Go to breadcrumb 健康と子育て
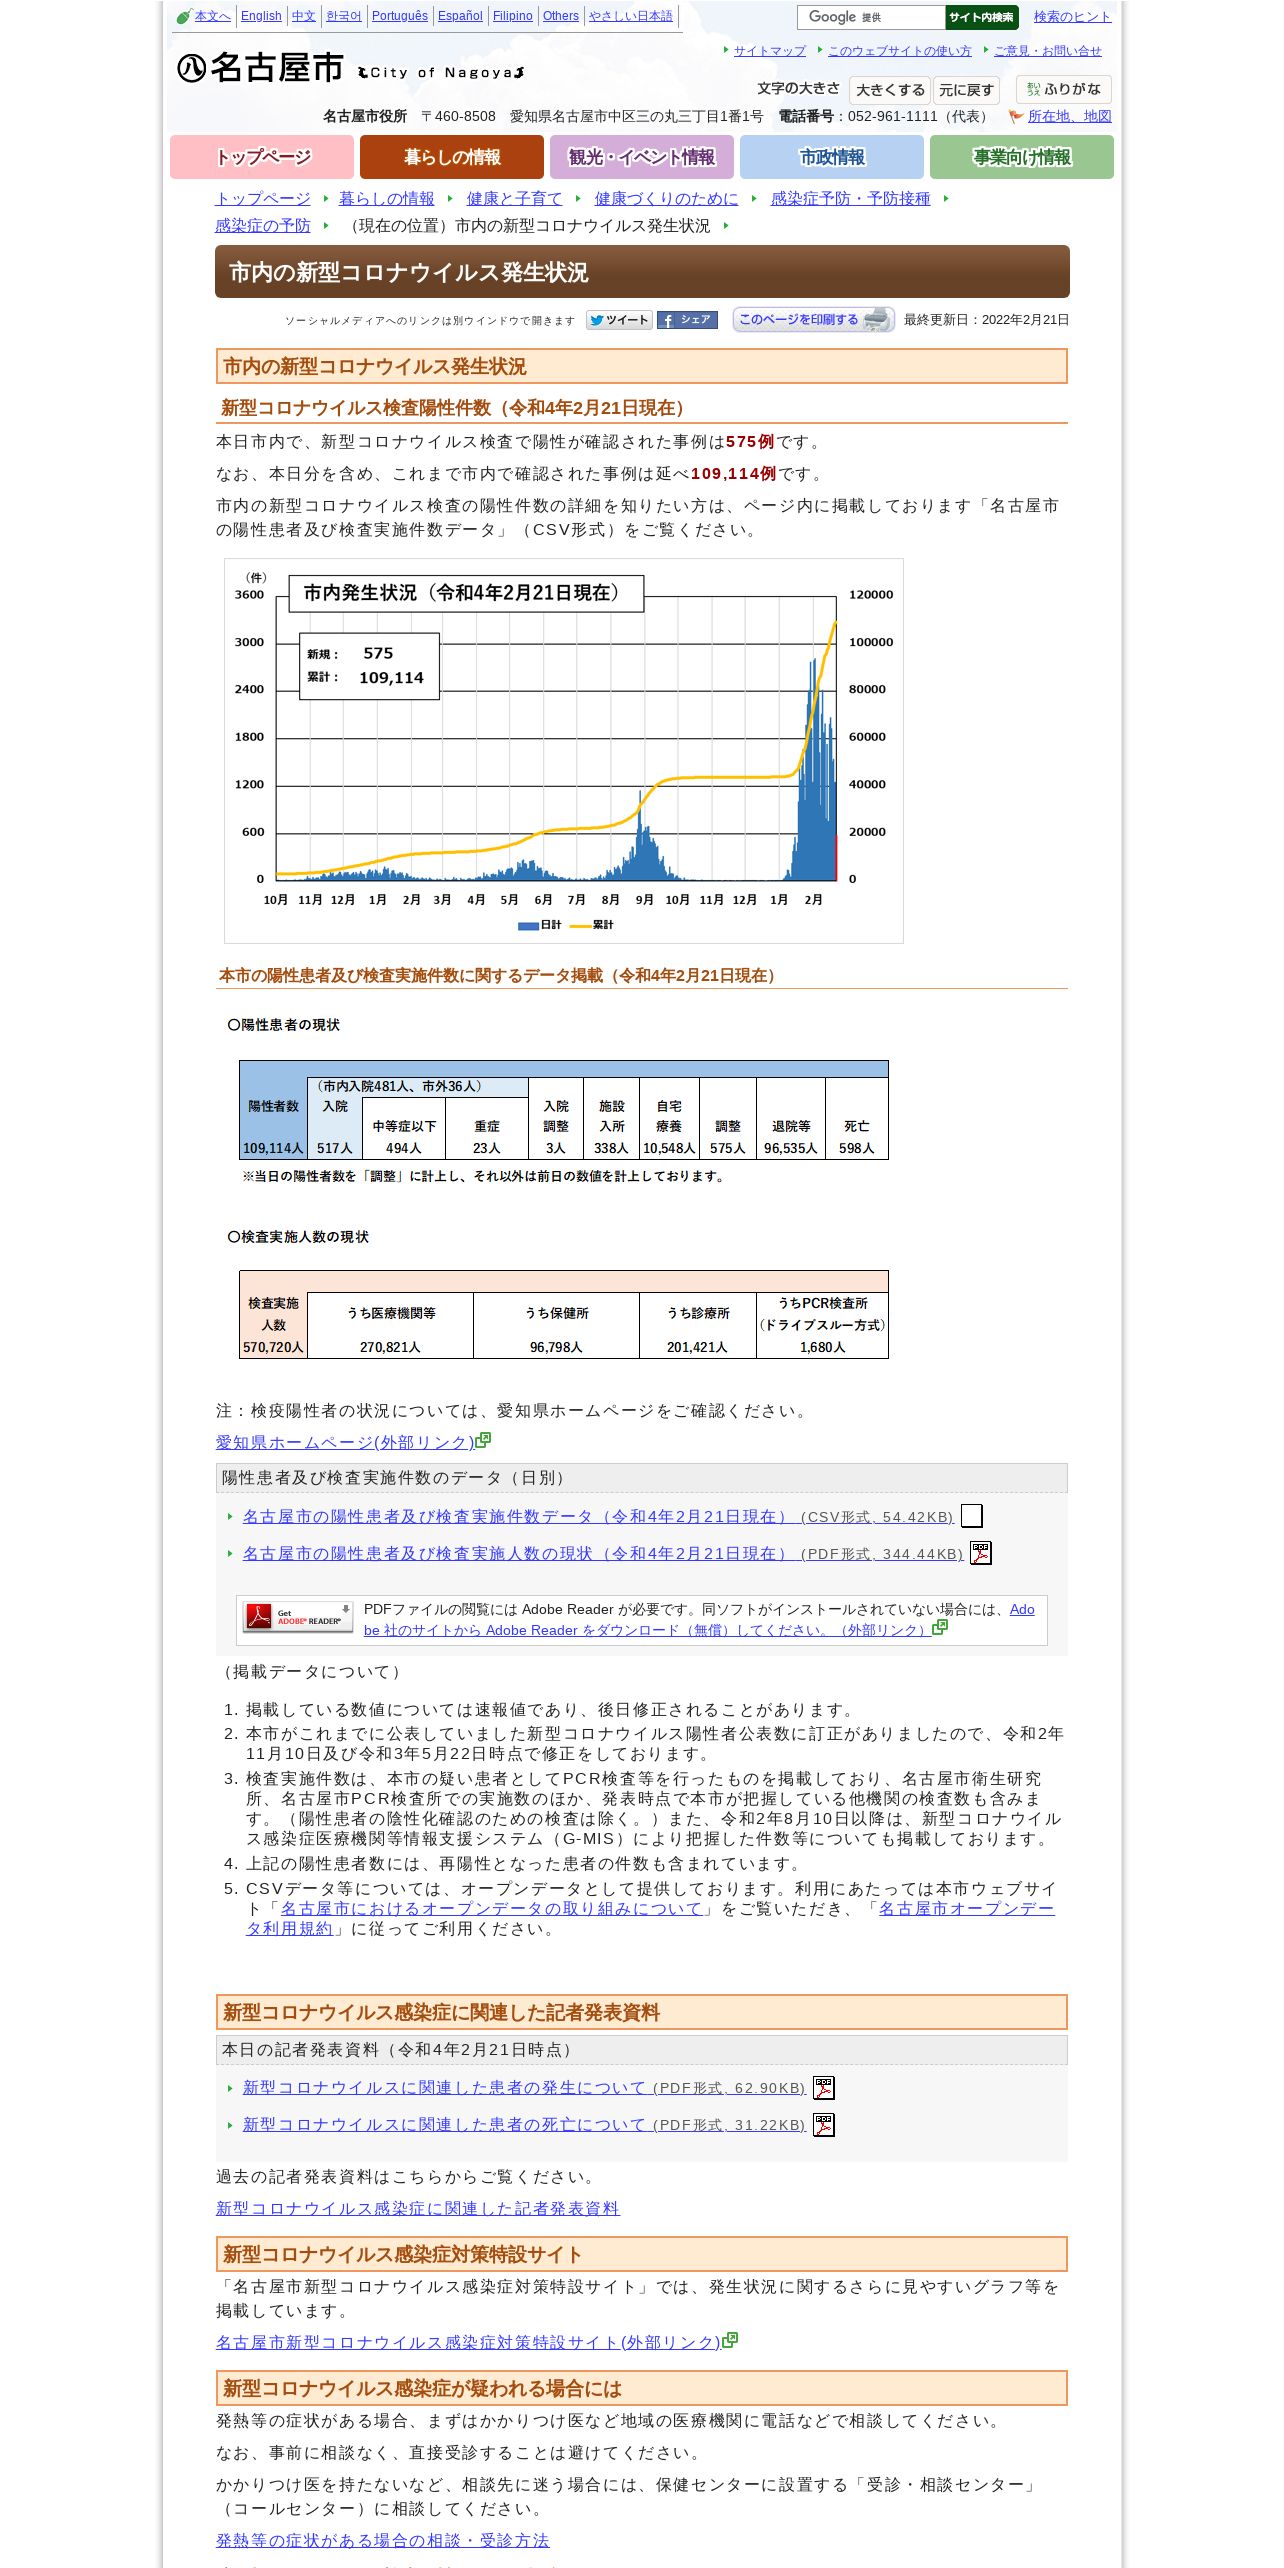Image resolution: width=1284 pixels, height=2568 pixels. 515,199
